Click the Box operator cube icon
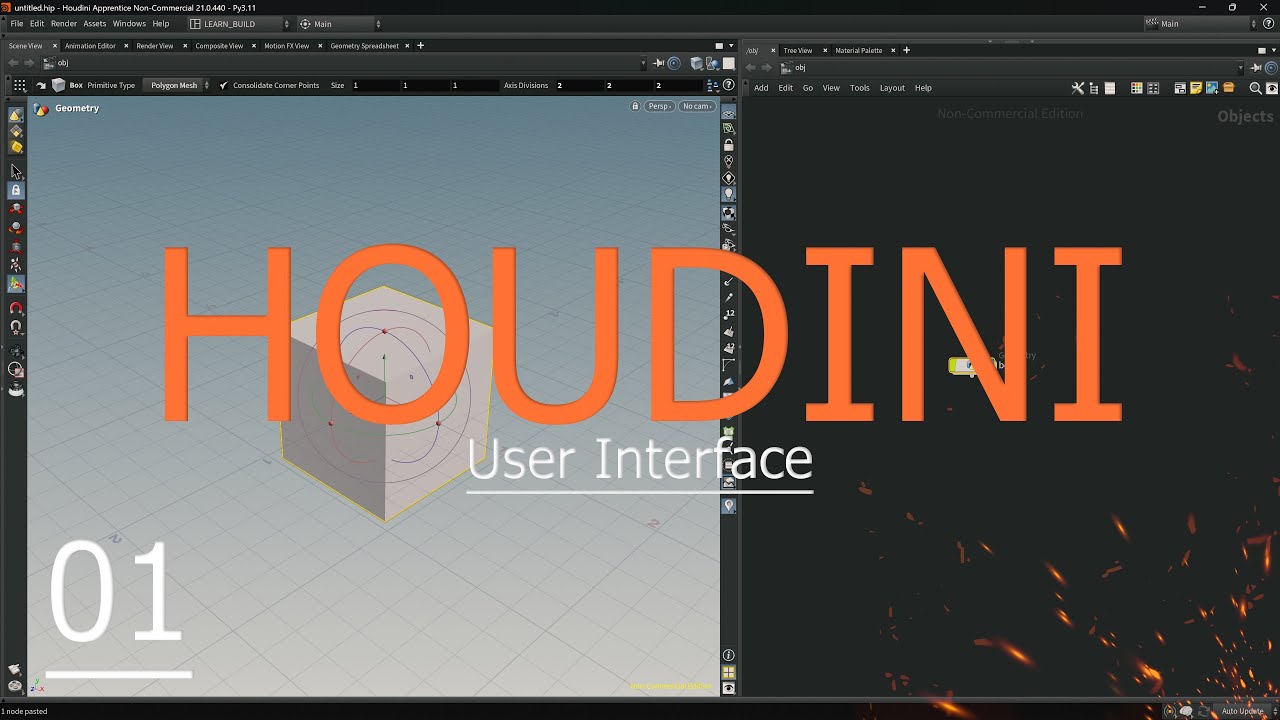This screenshot has width=1280, height=720. pyautogui.click(x=59, y=85)
